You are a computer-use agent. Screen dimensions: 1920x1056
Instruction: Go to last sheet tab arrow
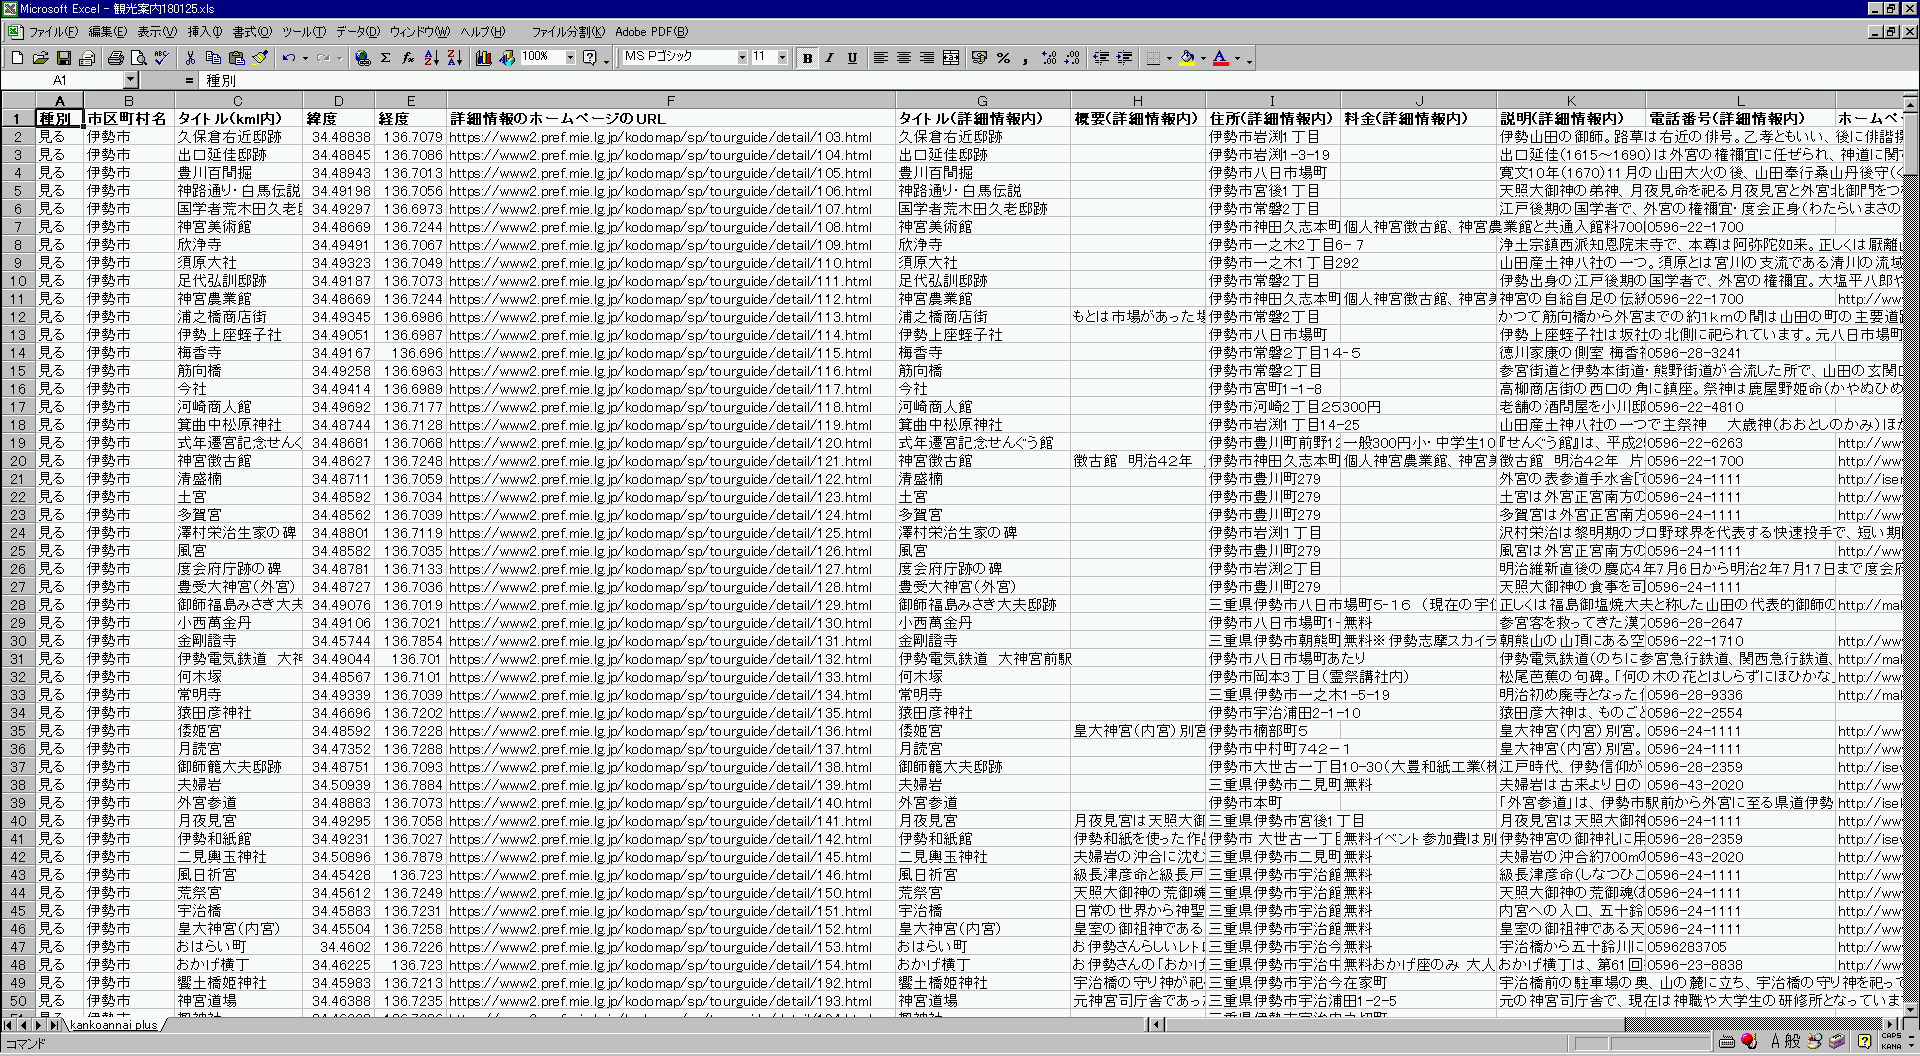tap(54, 1025)
